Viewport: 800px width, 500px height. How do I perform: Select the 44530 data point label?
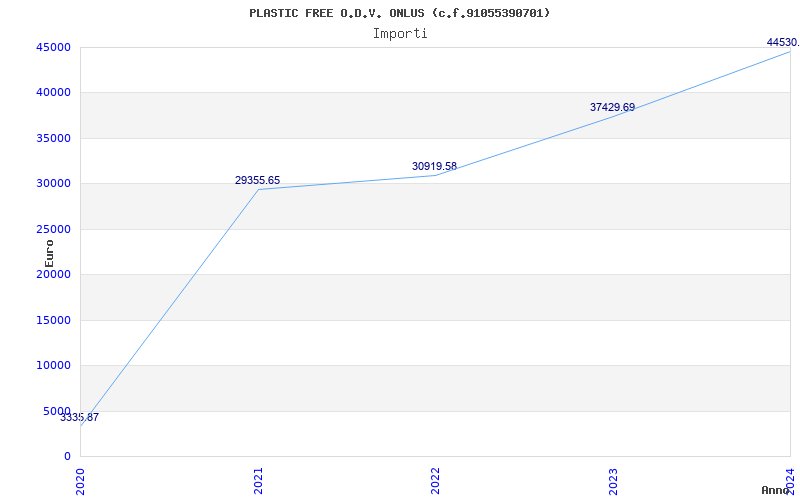coord(782,42)
